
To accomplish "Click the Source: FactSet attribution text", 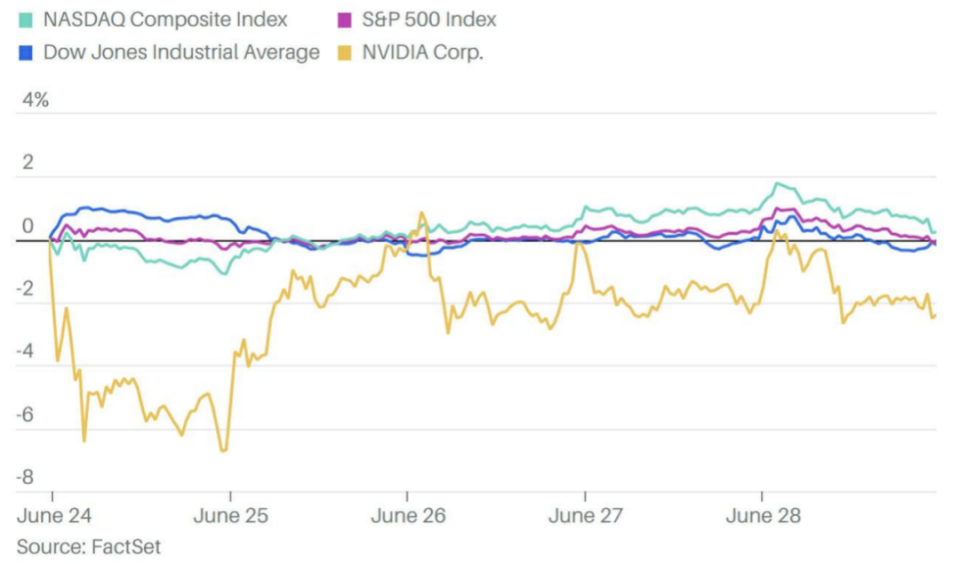I will (x=88, y=547).
